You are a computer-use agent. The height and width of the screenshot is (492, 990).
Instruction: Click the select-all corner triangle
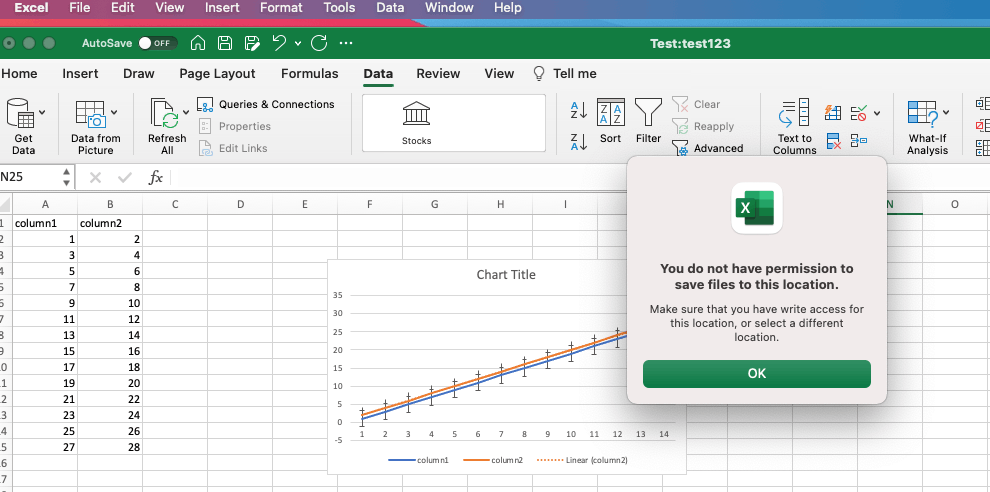[x=6, y=205]
